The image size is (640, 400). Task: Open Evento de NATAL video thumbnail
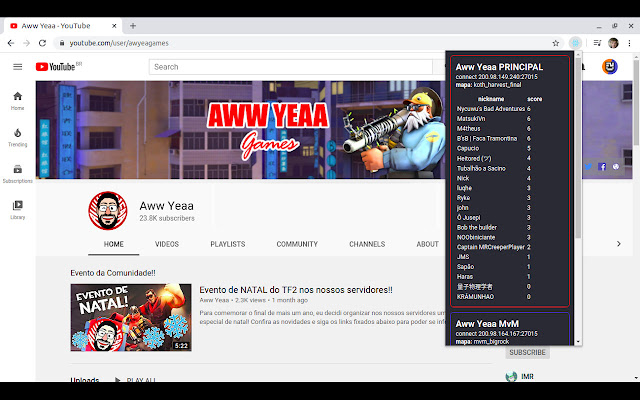pyautogui.click(x=131, y=317)
